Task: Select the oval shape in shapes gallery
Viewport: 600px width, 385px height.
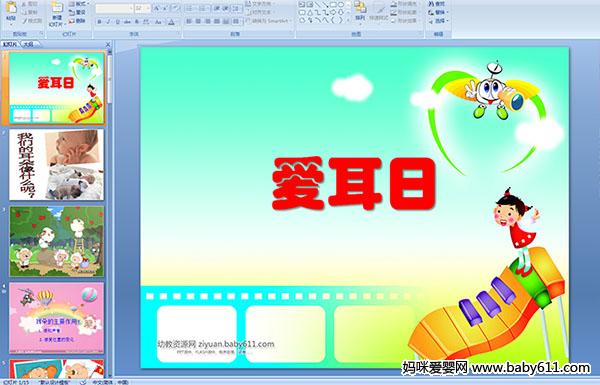Action: click(x=341, y=4)
